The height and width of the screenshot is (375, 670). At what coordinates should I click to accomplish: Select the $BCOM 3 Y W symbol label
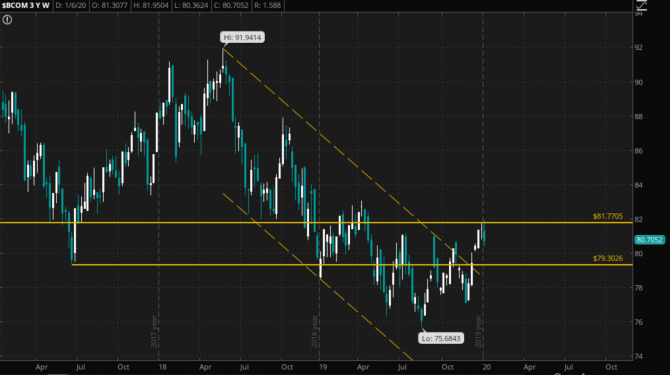(26, 6)
